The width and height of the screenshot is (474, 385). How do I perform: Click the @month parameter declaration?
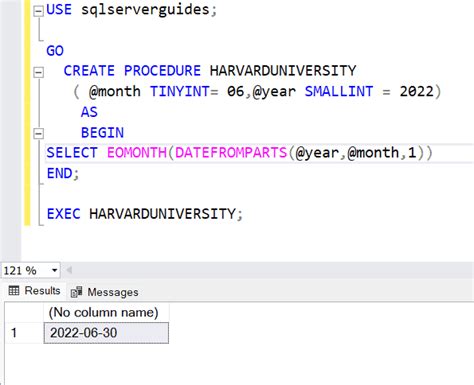[x=115, y=91]
